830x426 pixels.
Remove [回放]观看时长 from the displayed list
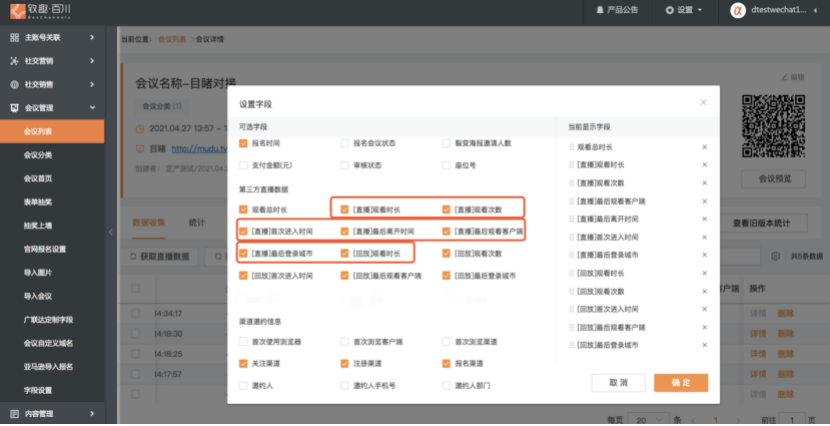click(x=705, y=273)
